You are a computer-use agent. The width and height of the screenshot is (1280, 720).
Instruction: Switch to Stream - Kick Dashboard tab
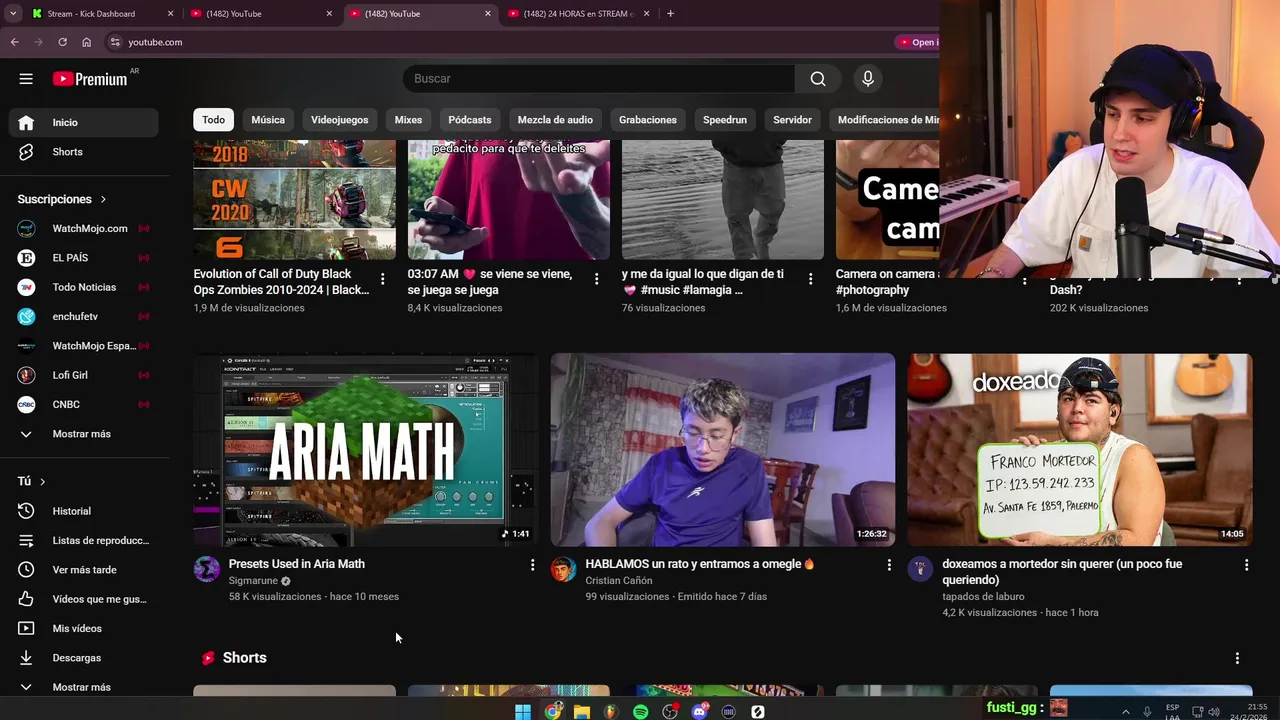100,14
